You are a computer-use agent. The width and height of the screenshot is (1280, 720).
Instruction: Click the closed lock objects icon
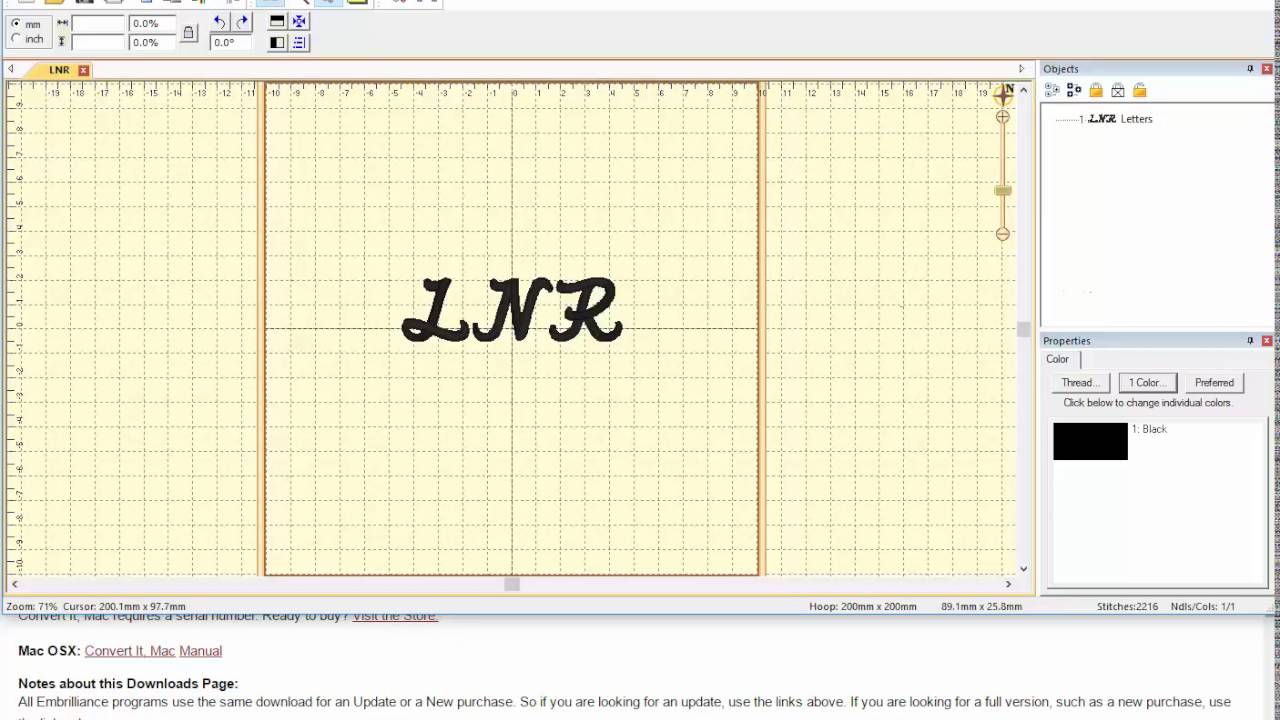coord(1096,90)
